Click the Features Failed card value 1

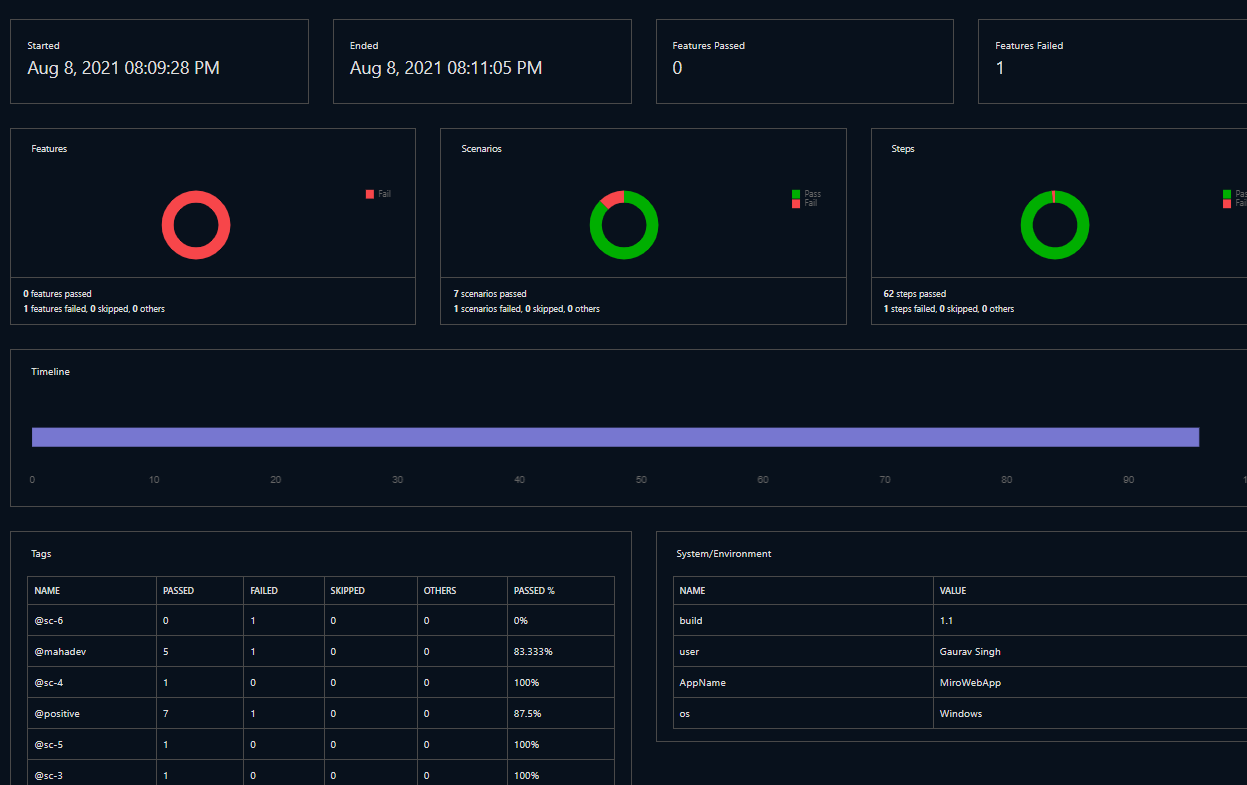point(1000,68)
